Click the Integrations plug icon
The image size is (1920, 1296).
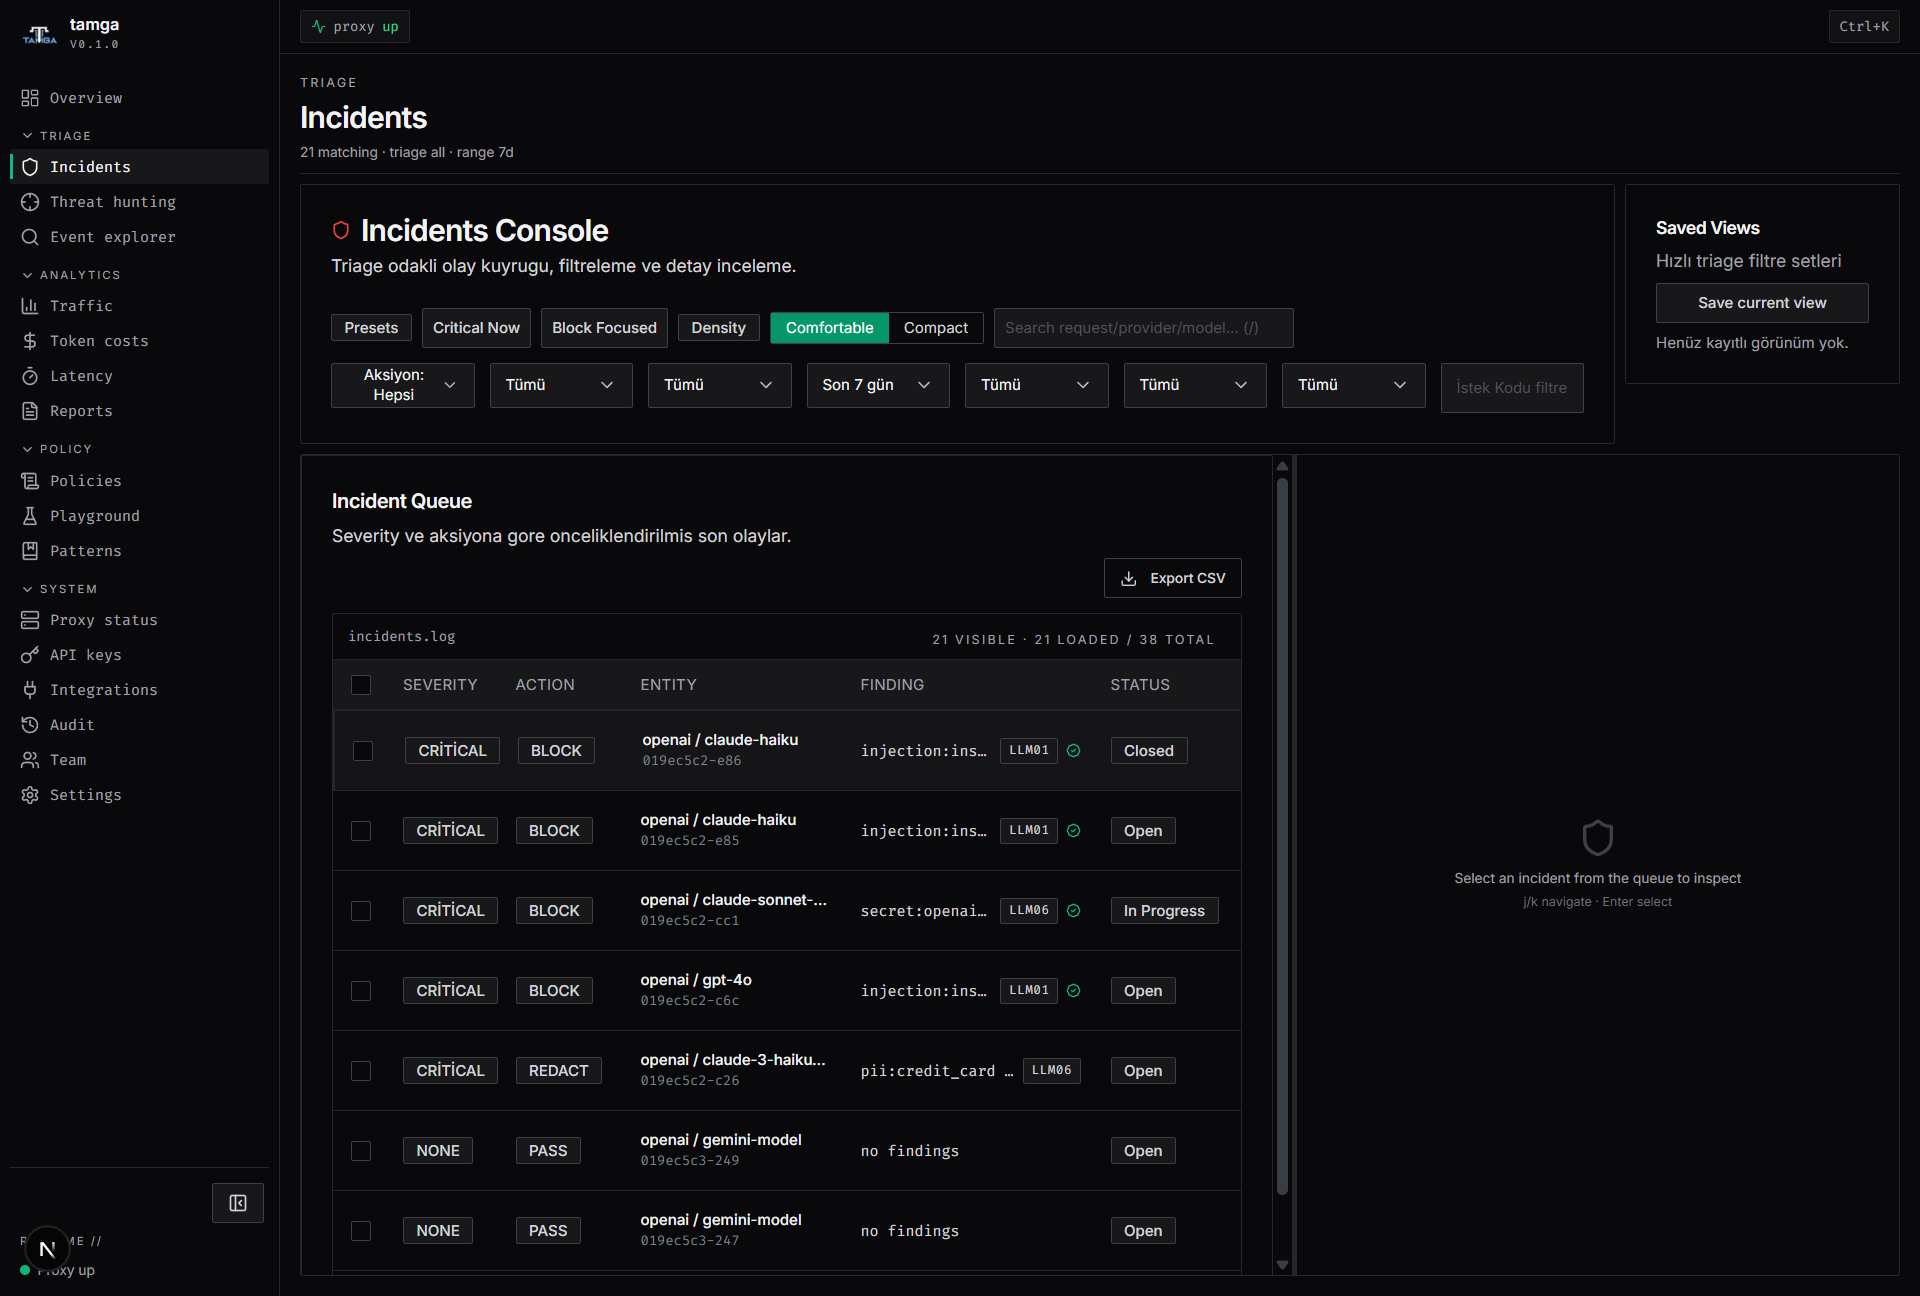coord(30,690)
